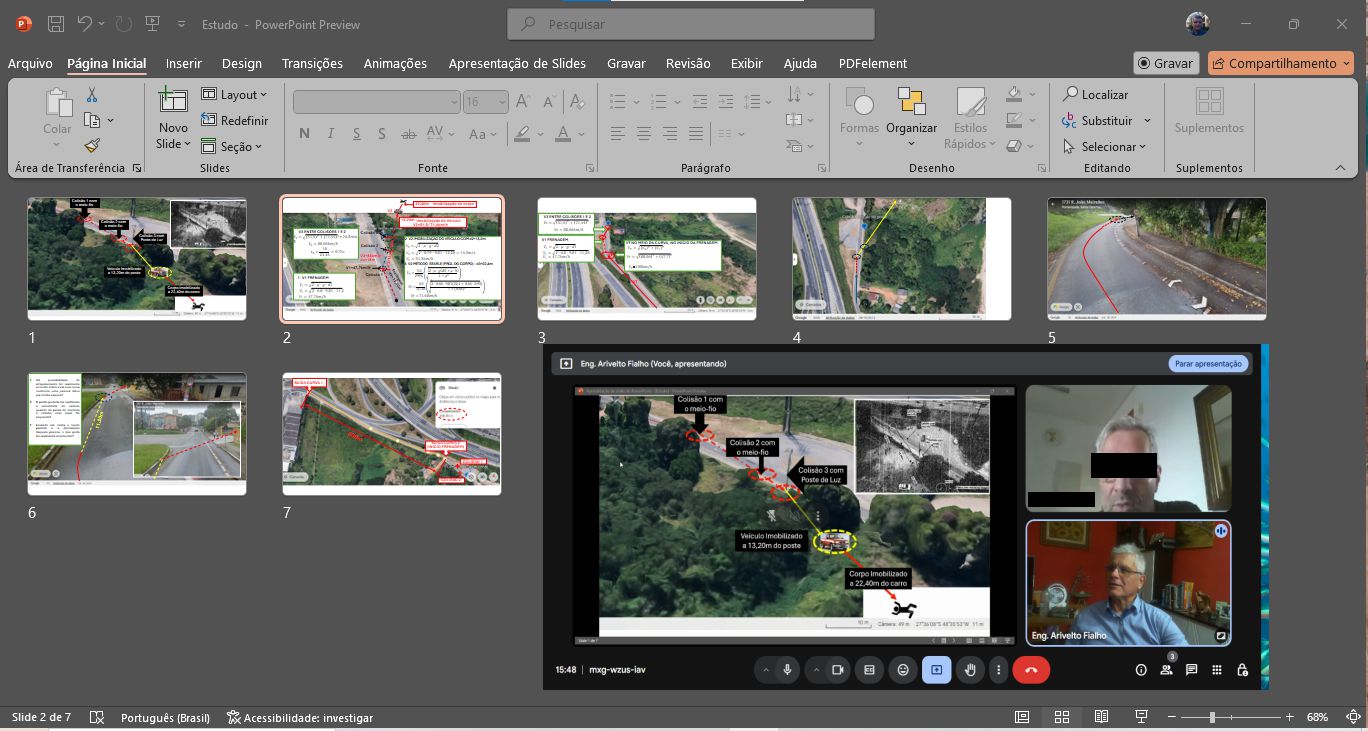
Task: Open the meeting chat icon
Action: 1191,670
